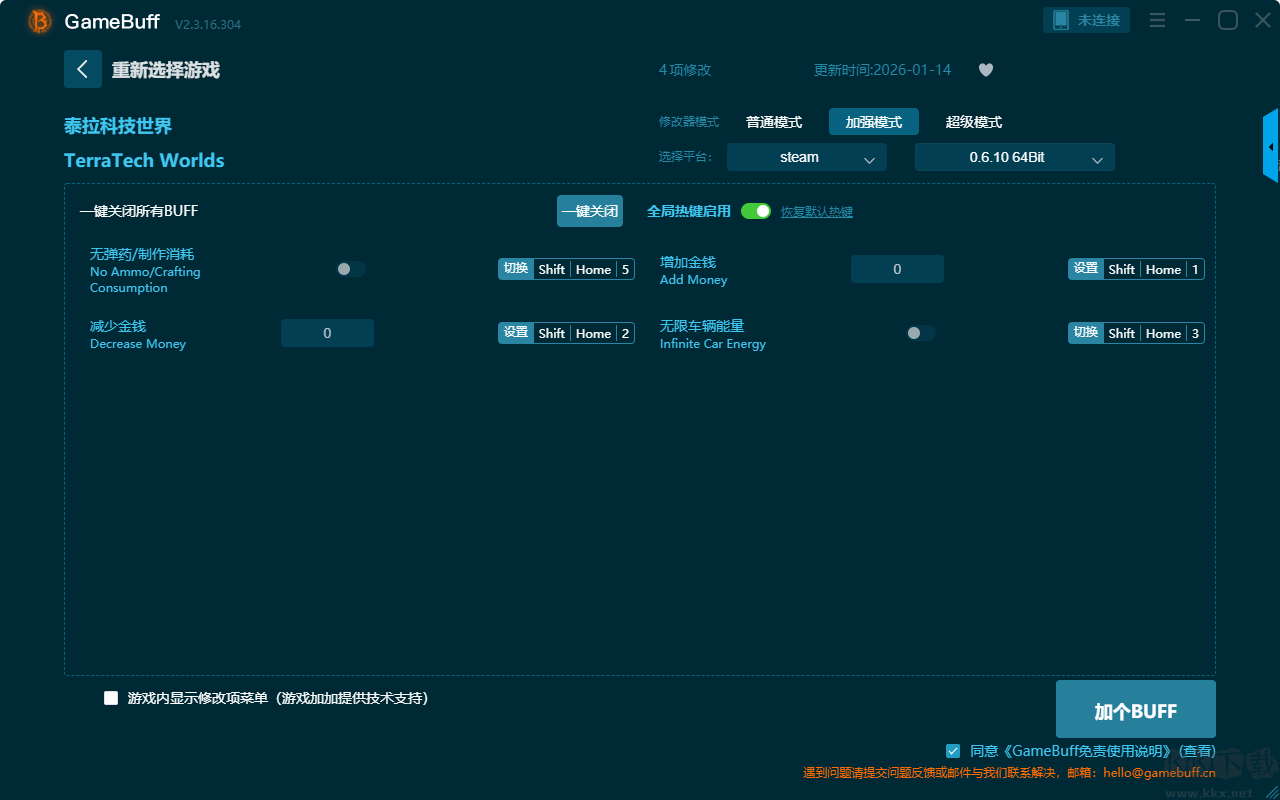Viewport: 1280px width, 800px height.
Task: Open the 0.6.10 64Bit version dropdown
Action: coord(1014,157)
